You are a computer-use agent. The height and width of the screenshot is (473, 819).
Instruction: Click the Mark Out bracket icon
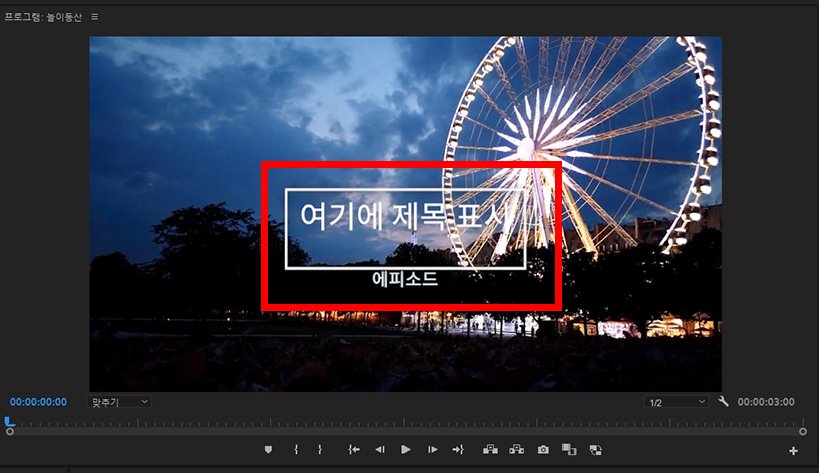click(320, 450)
